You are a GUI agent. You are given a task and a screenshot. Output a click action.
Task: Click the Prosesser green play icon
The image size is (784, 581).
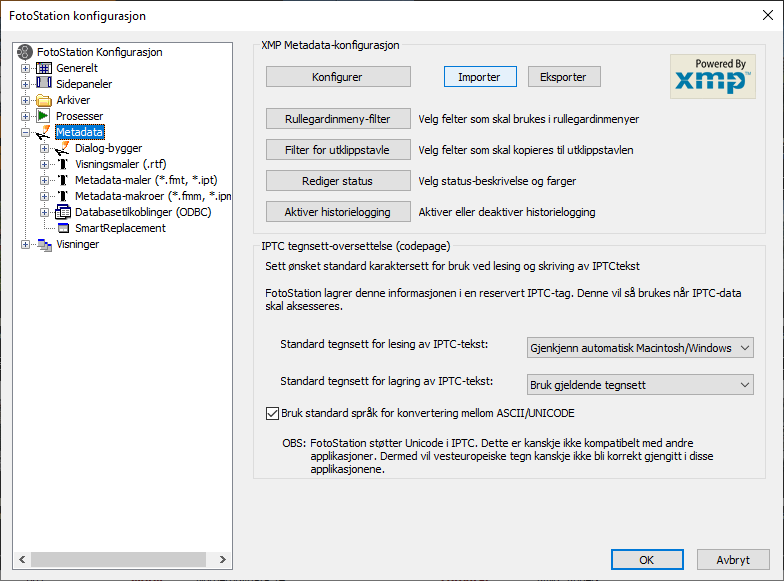[44, 116]
